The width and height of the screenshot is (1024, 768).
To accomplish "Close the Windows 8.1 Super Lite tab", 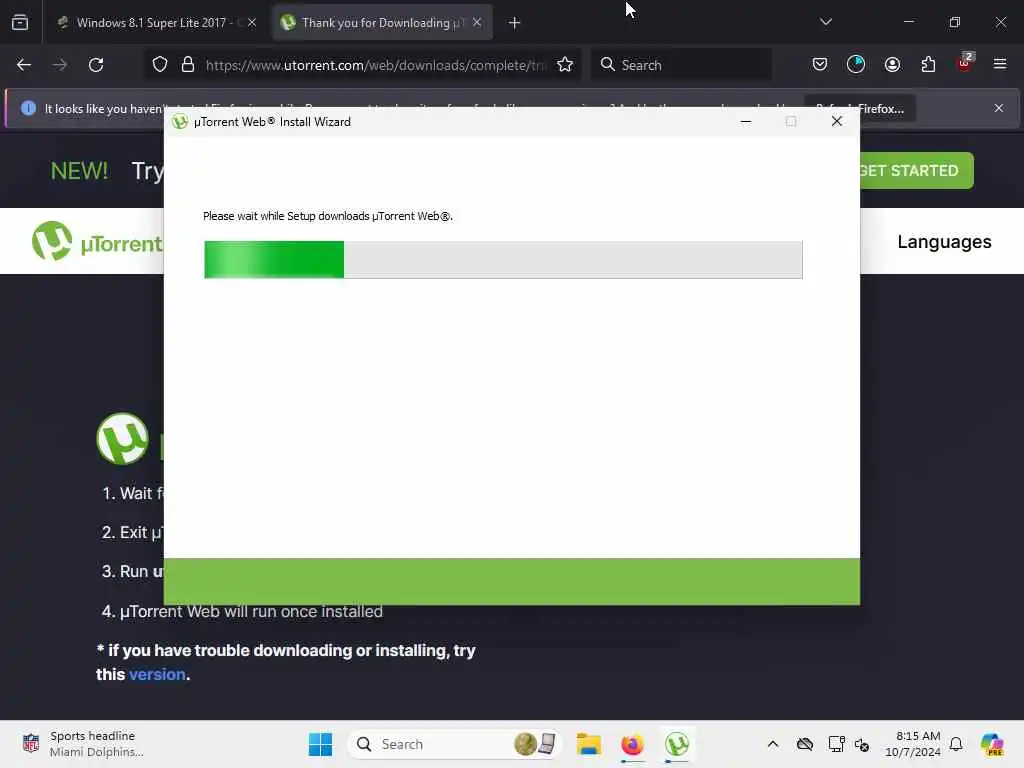I will click(252, 22).
